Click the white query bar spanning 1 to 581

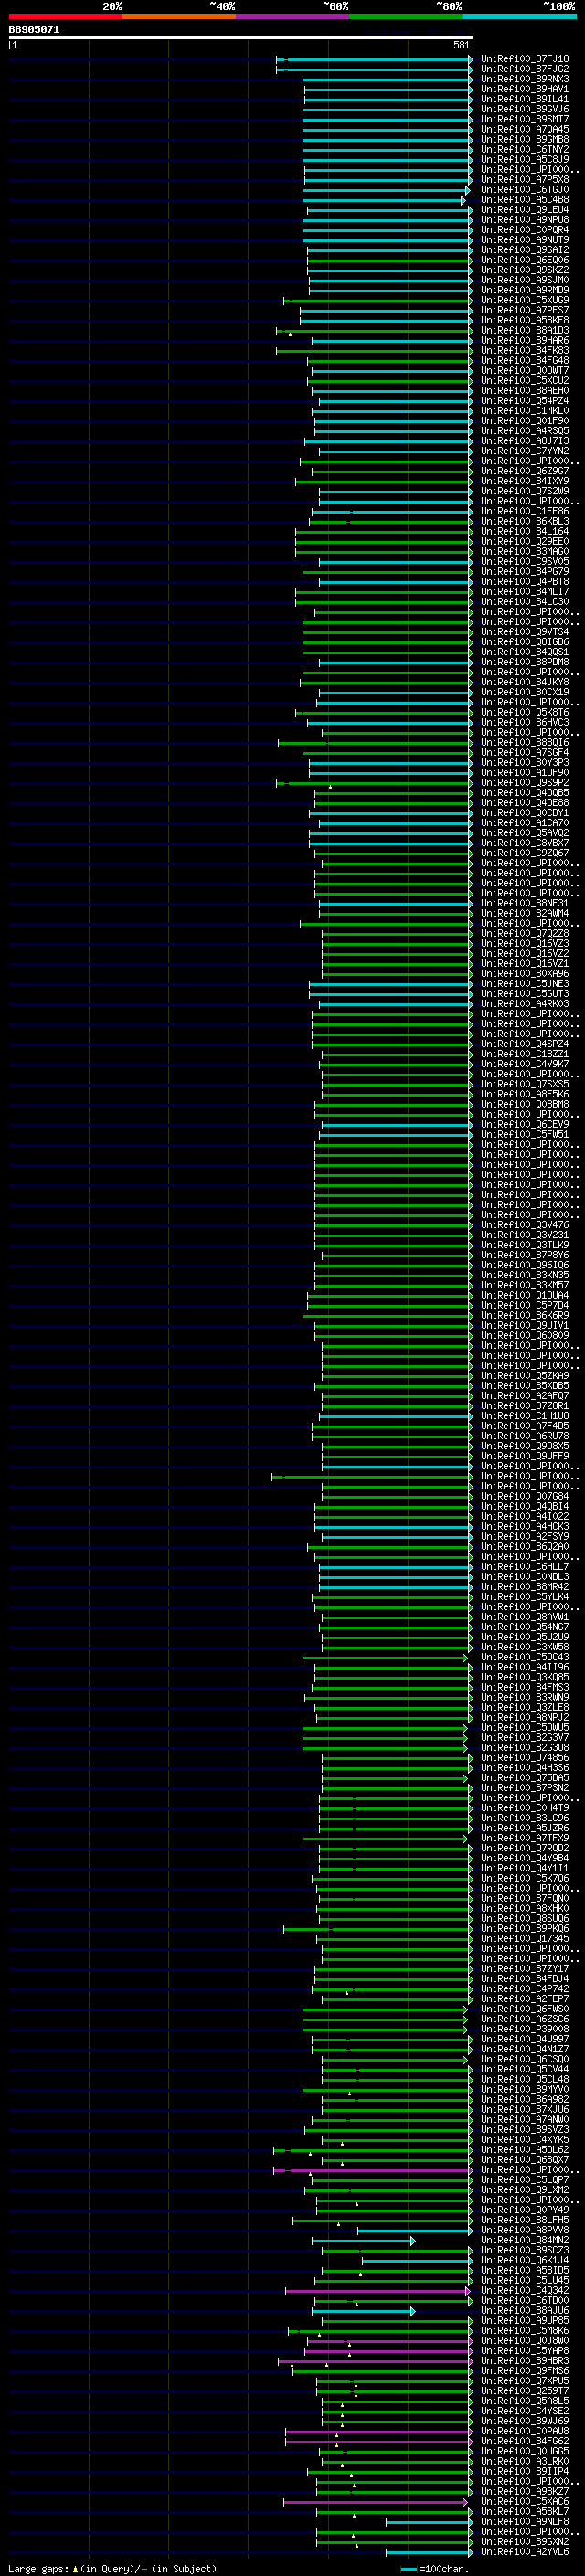[x=241, y=38]
